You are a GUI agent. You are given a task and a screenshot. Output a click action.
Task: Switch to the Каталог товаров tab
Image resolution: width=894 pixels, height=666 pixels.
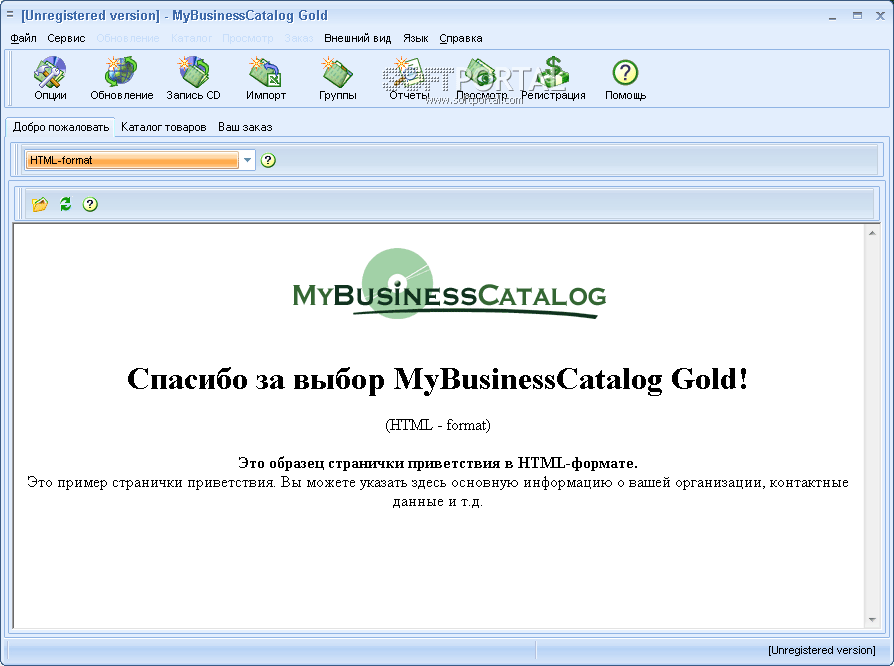164,127
